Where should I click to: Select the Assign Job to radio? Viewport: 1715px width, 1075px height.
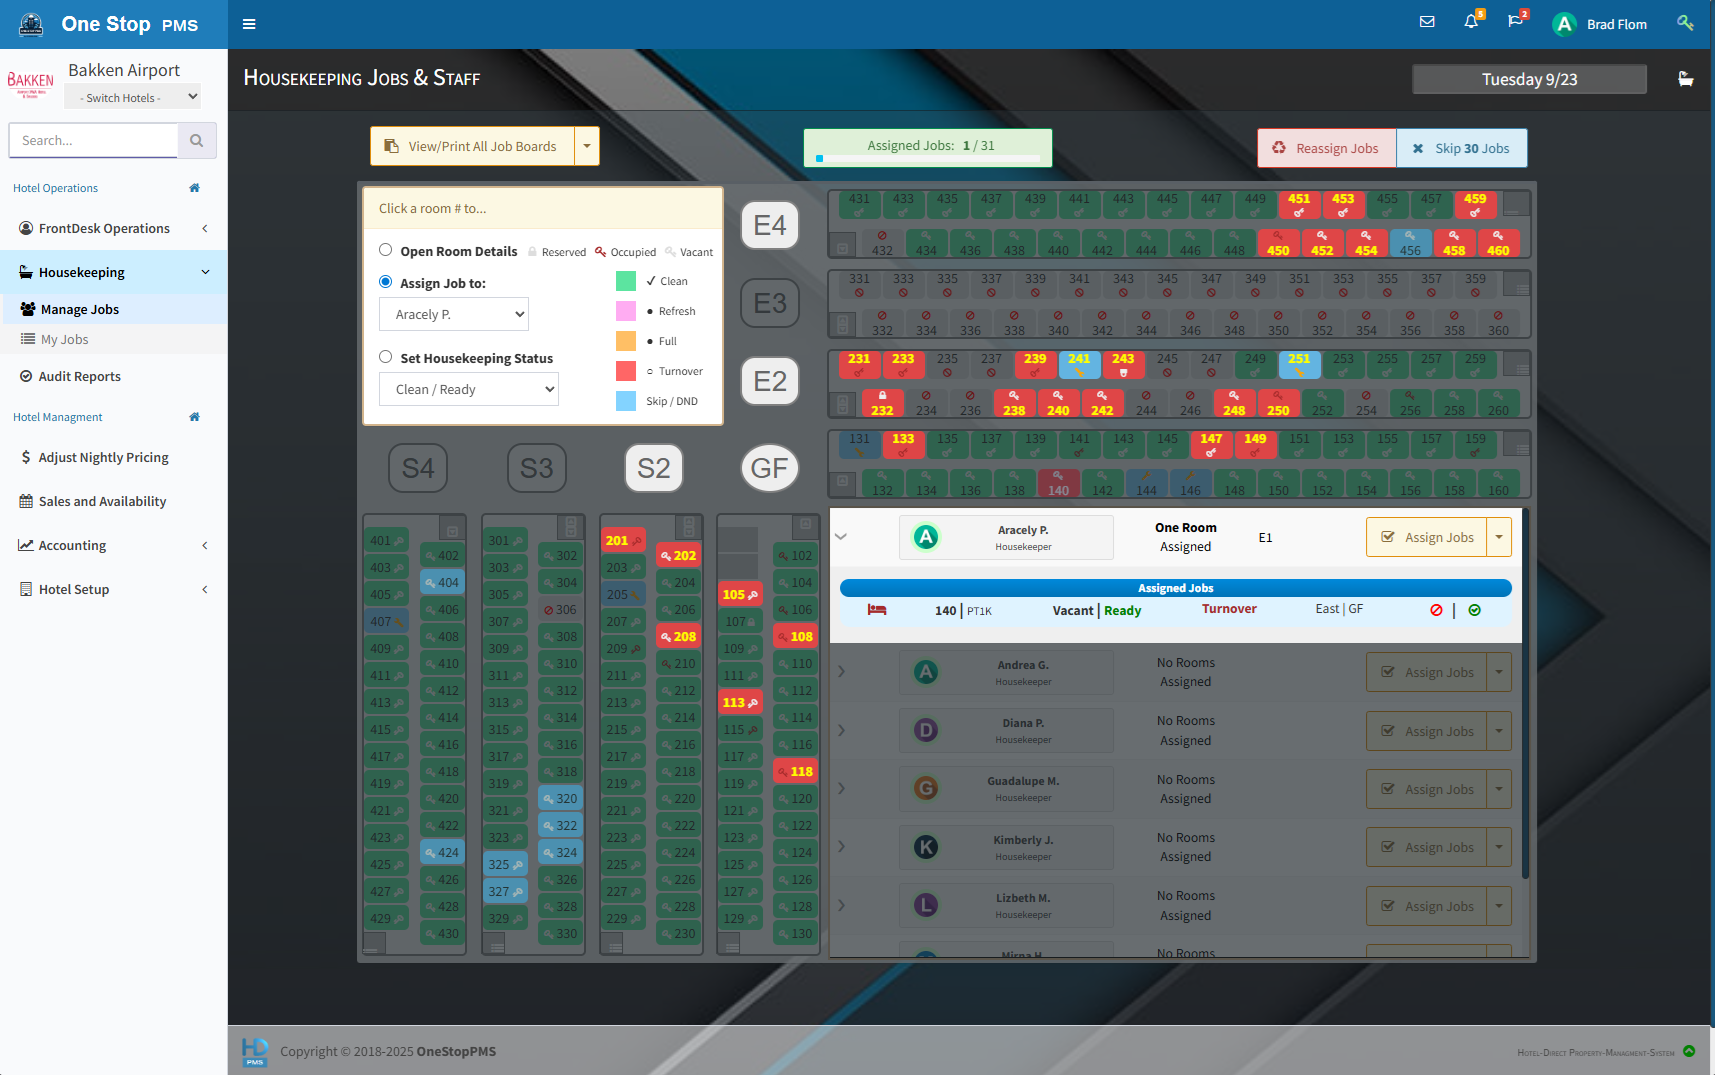(386, 282)
